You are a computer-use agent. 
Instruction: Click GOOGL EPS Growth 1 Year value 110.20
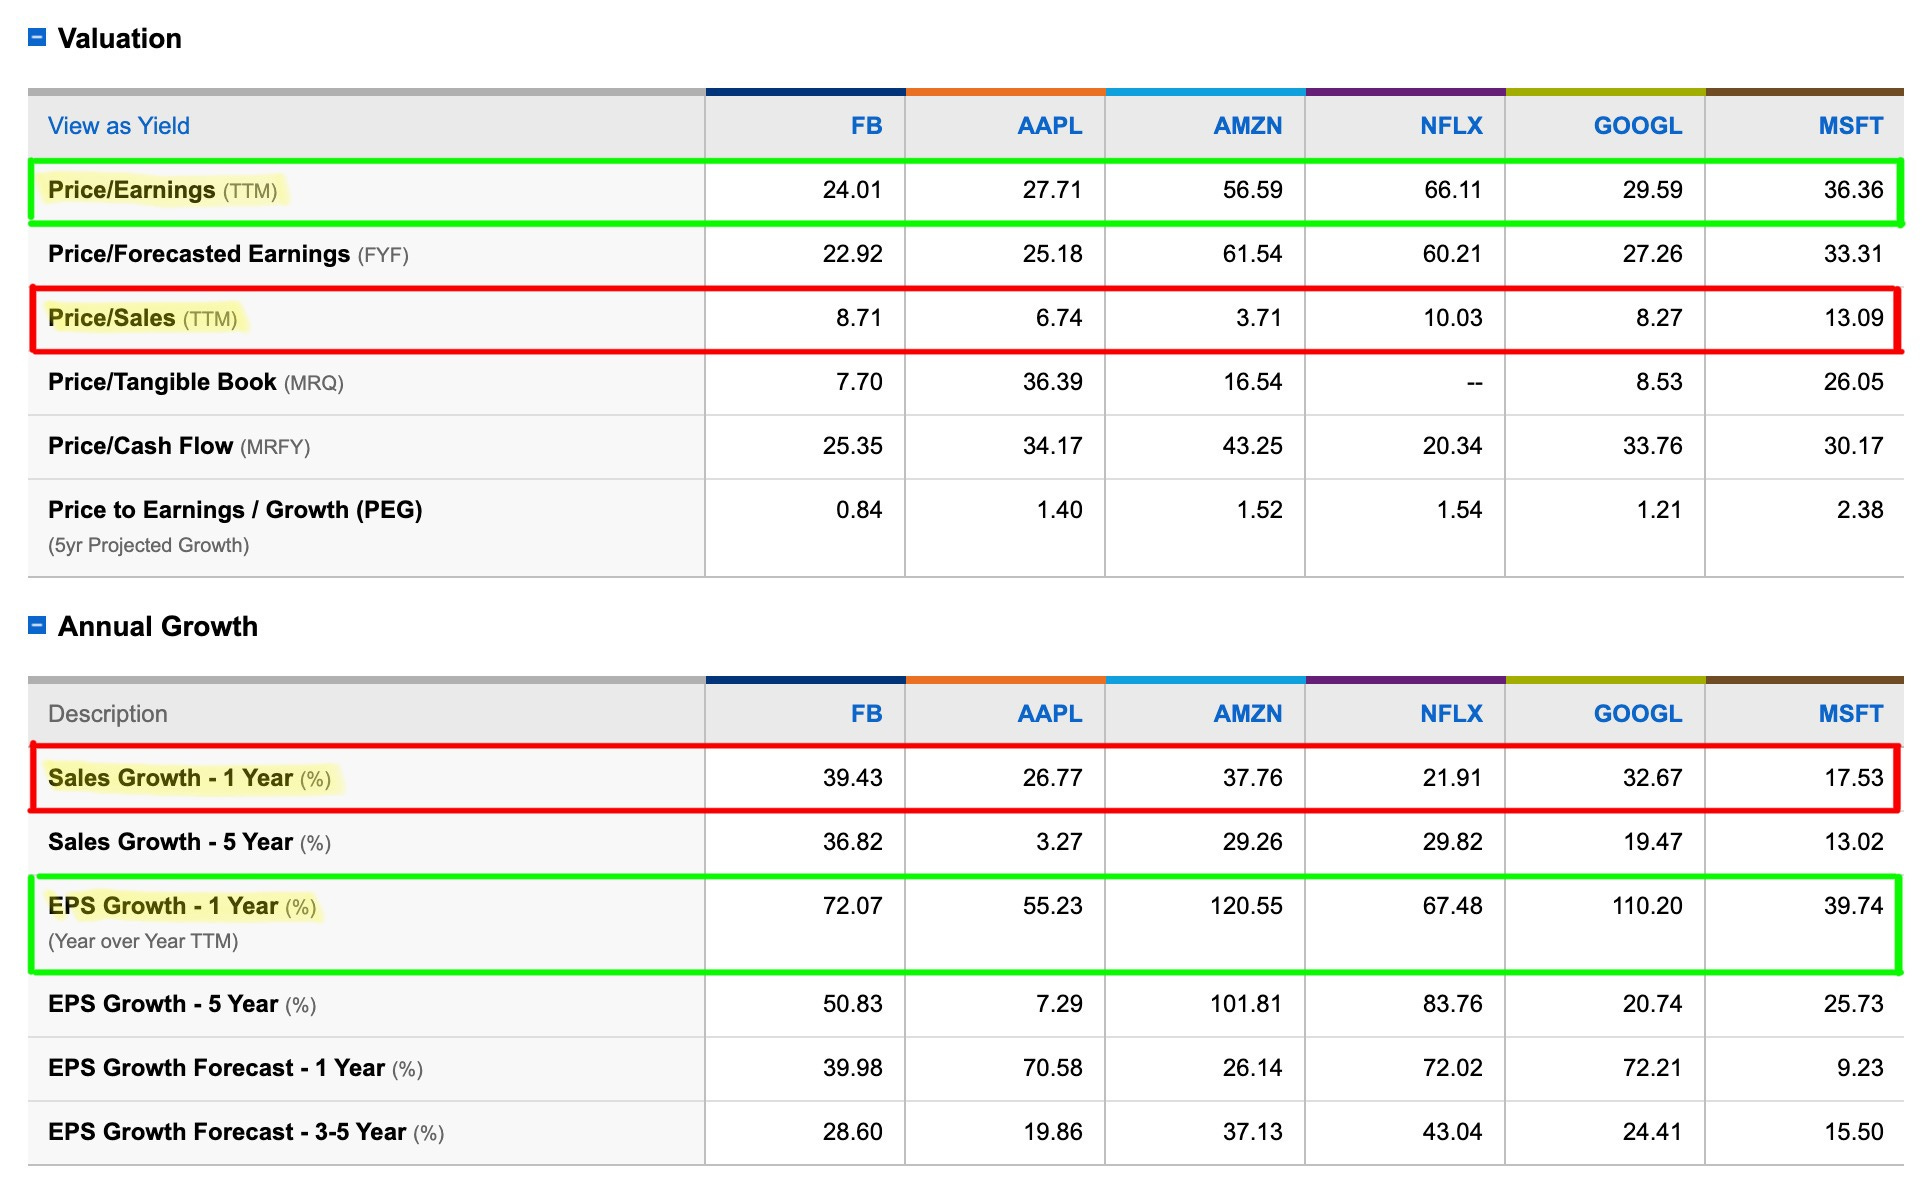click(x=1647, y=906)
